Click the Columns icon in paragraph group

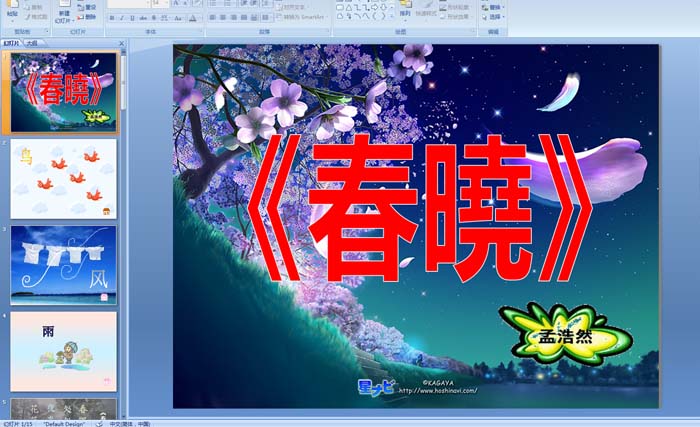tap(266, 17)
